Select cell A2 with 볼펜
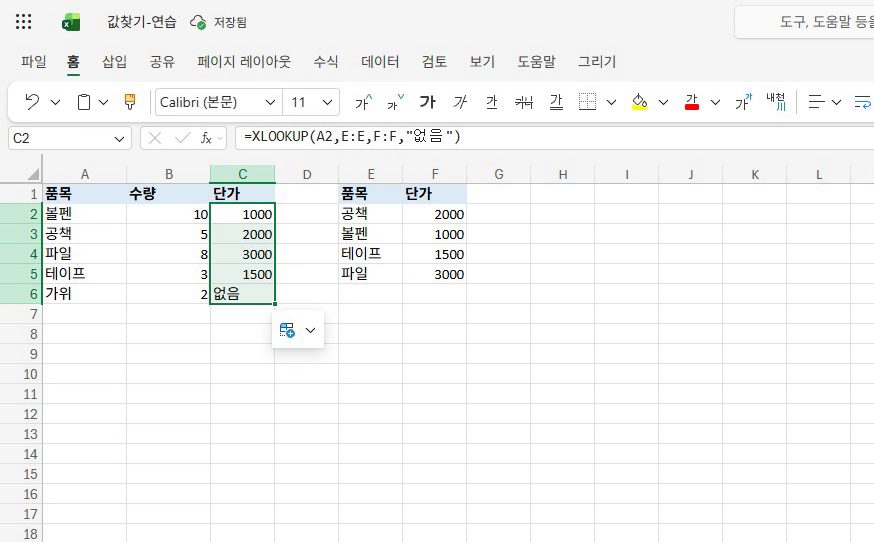Image resolution: width=874 pixels, height=542 pixels. click(x=85, y=214)
